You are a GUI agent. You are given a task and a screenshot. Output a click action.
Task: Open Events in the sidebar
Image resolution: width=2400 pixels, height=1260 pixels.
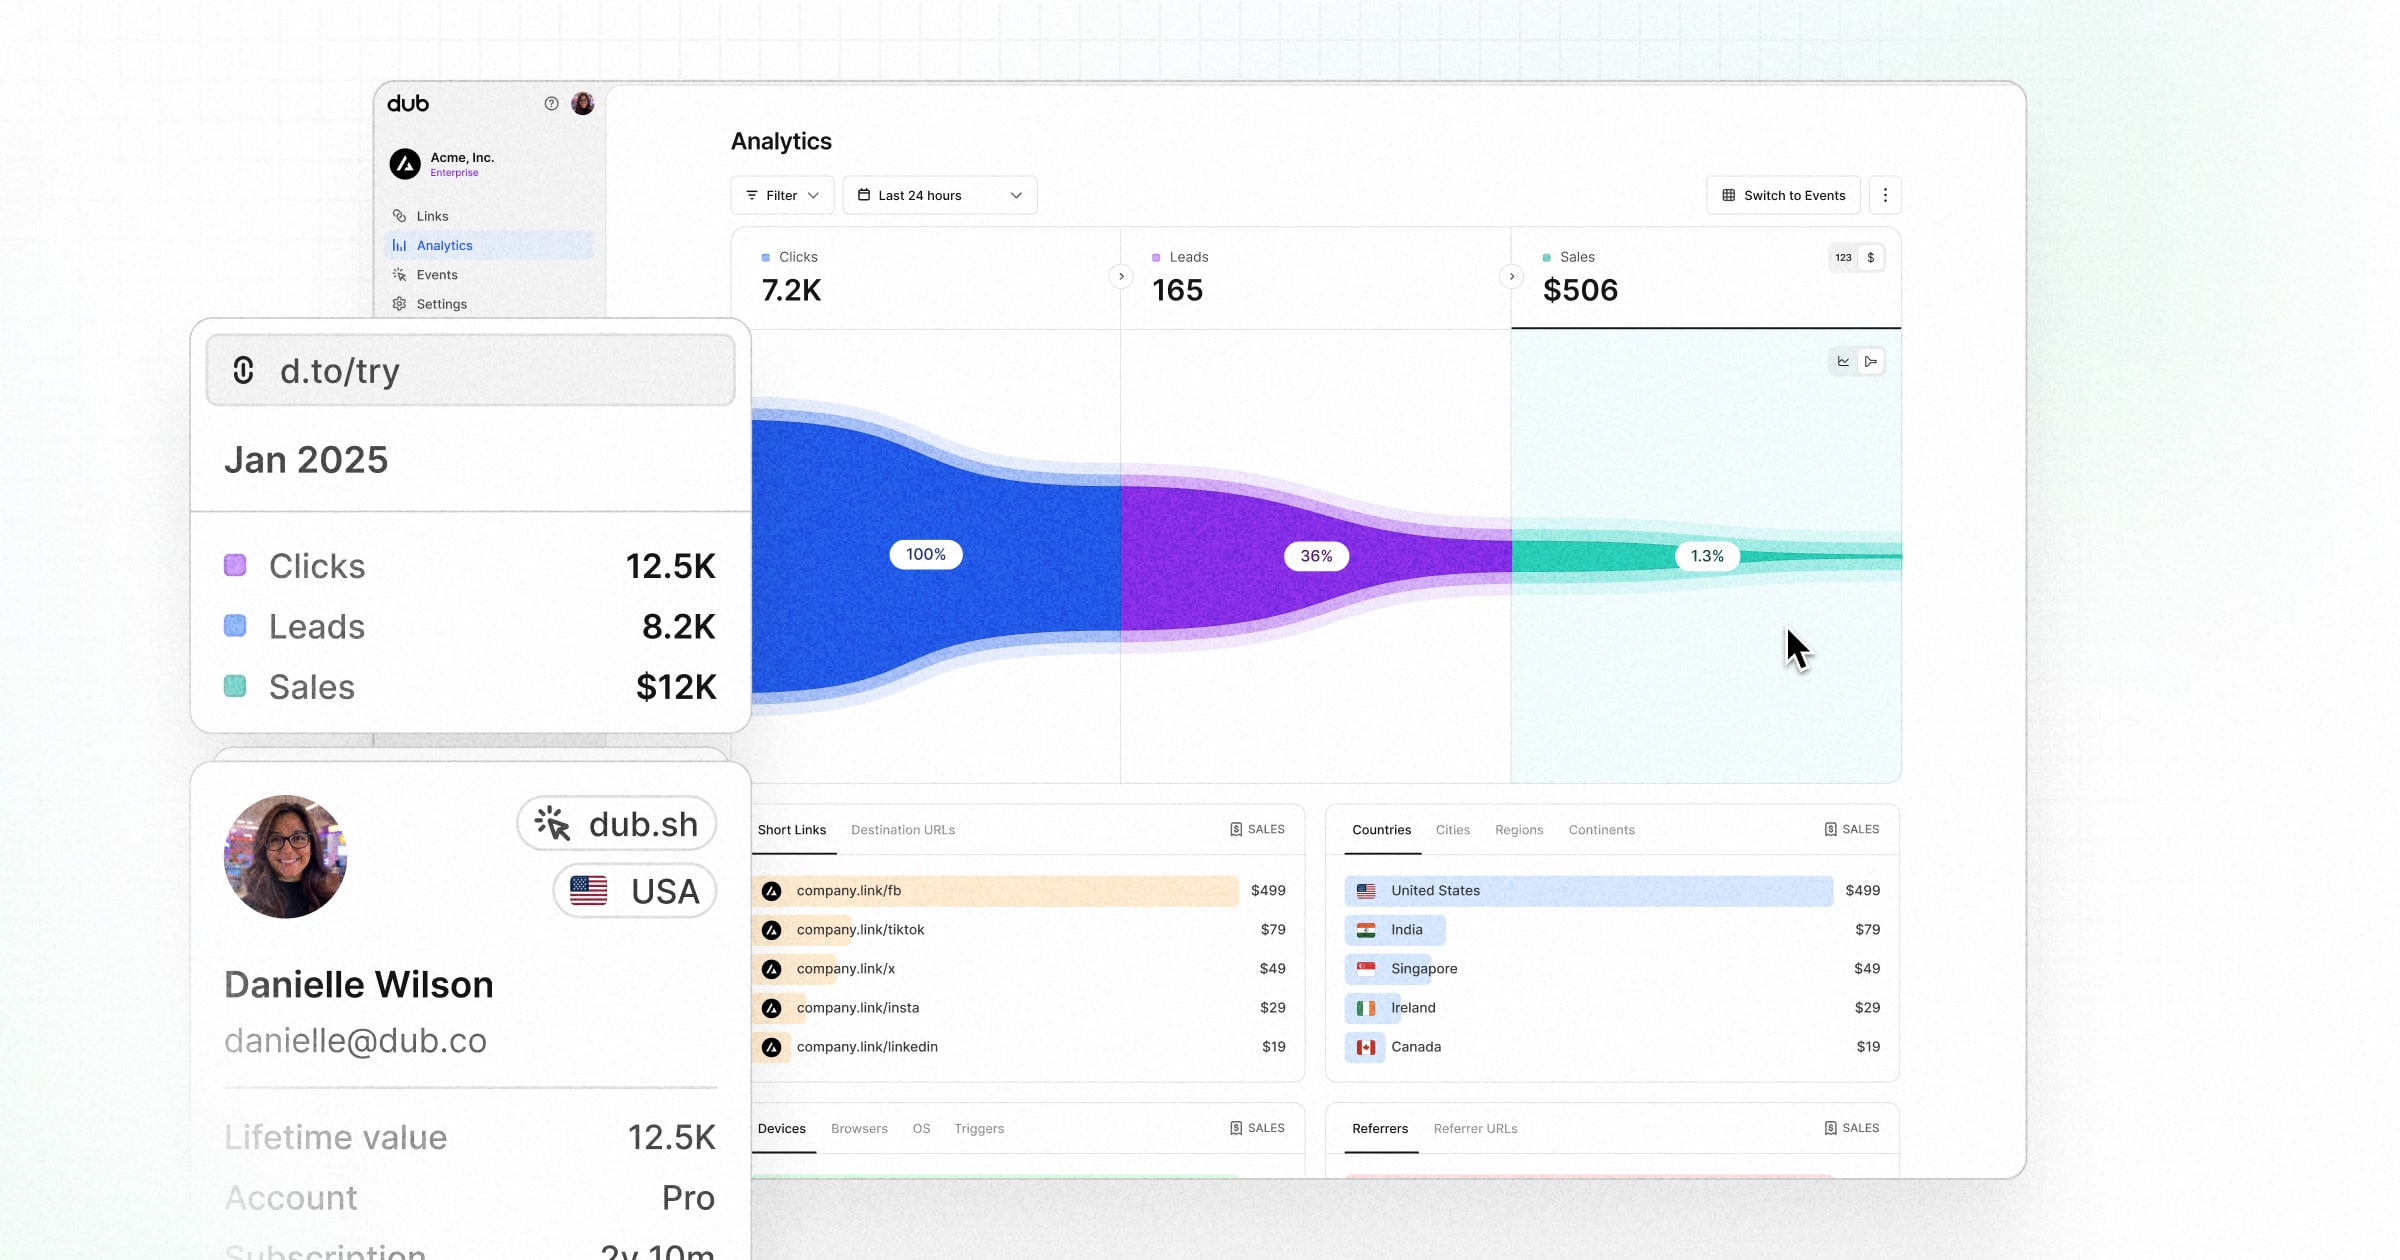pos(437,275)
